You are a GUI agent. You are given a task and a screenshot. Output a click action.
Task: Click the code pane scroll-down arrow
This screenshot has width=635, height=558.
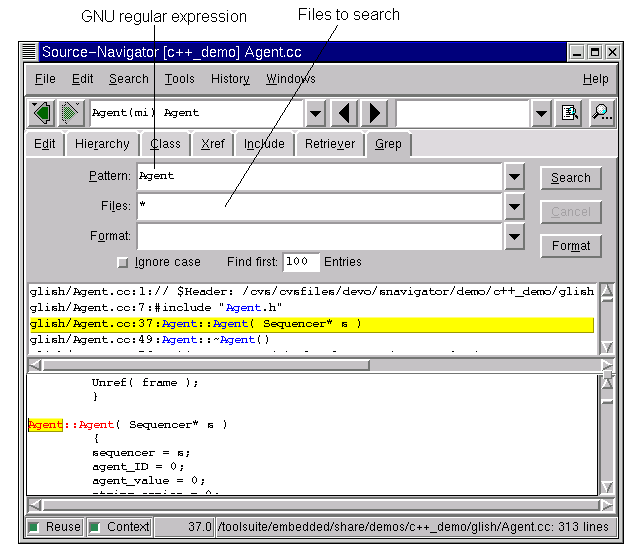coord(607,487)
